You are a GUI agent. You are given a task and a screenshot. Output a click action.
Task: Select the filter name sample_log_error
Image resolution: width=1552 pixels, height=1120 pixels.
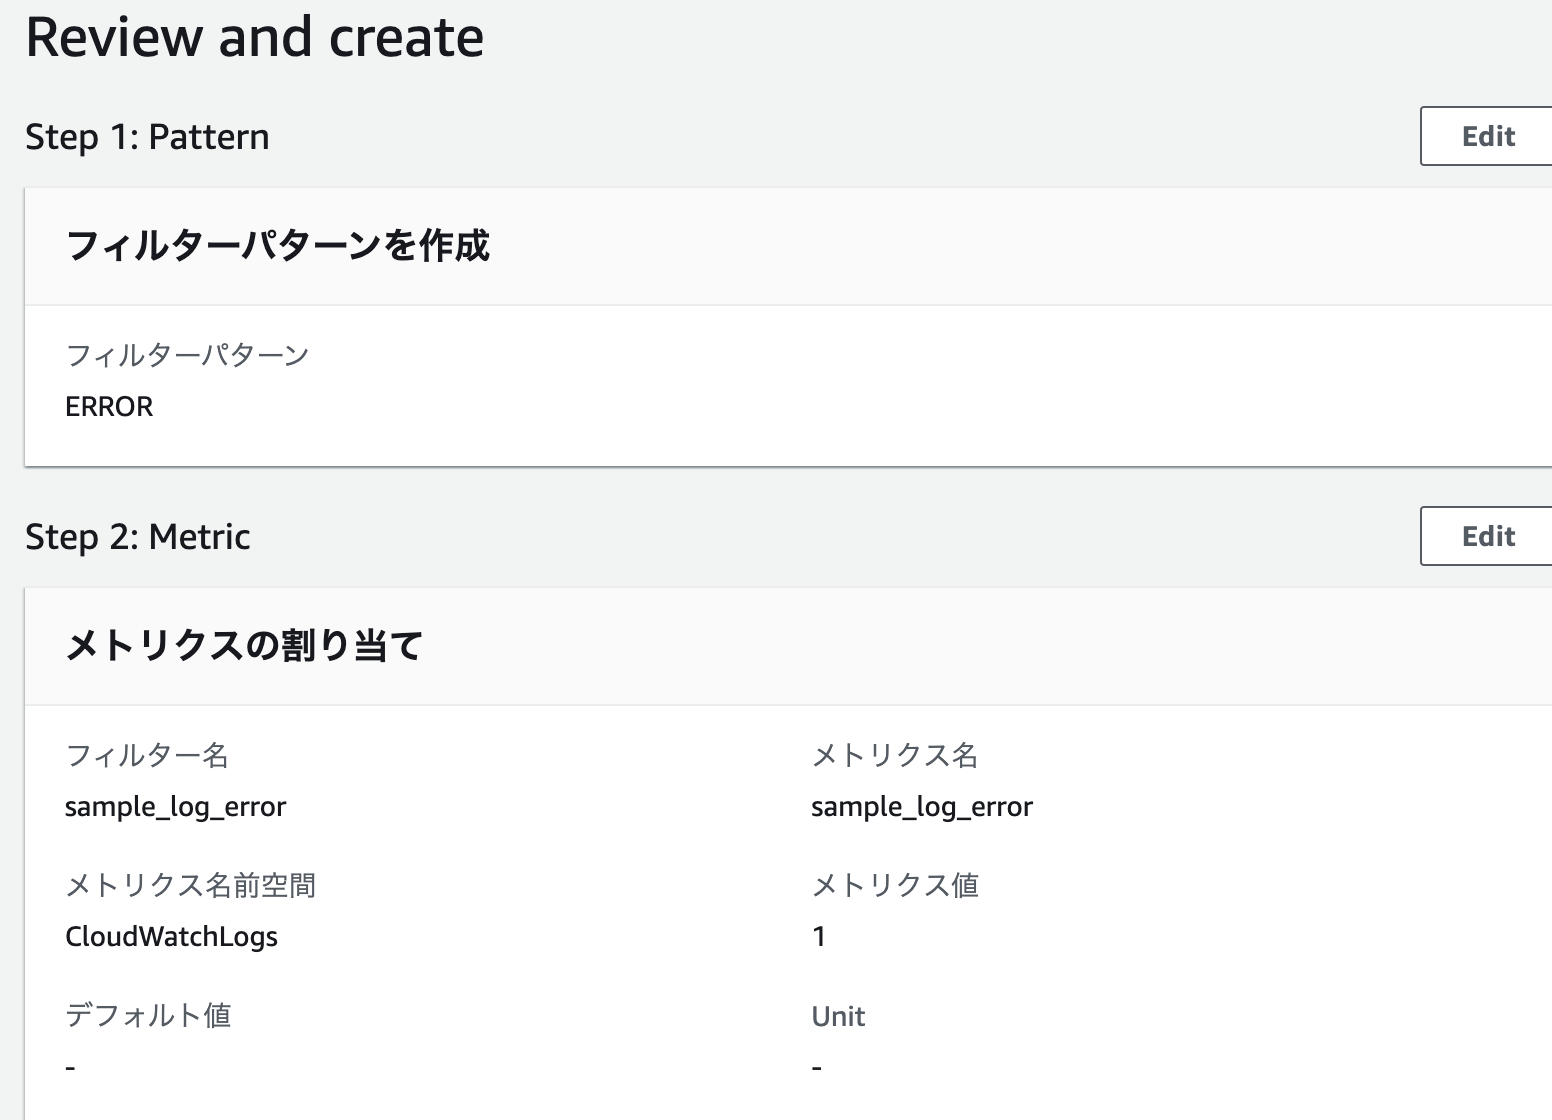(176, 807)
